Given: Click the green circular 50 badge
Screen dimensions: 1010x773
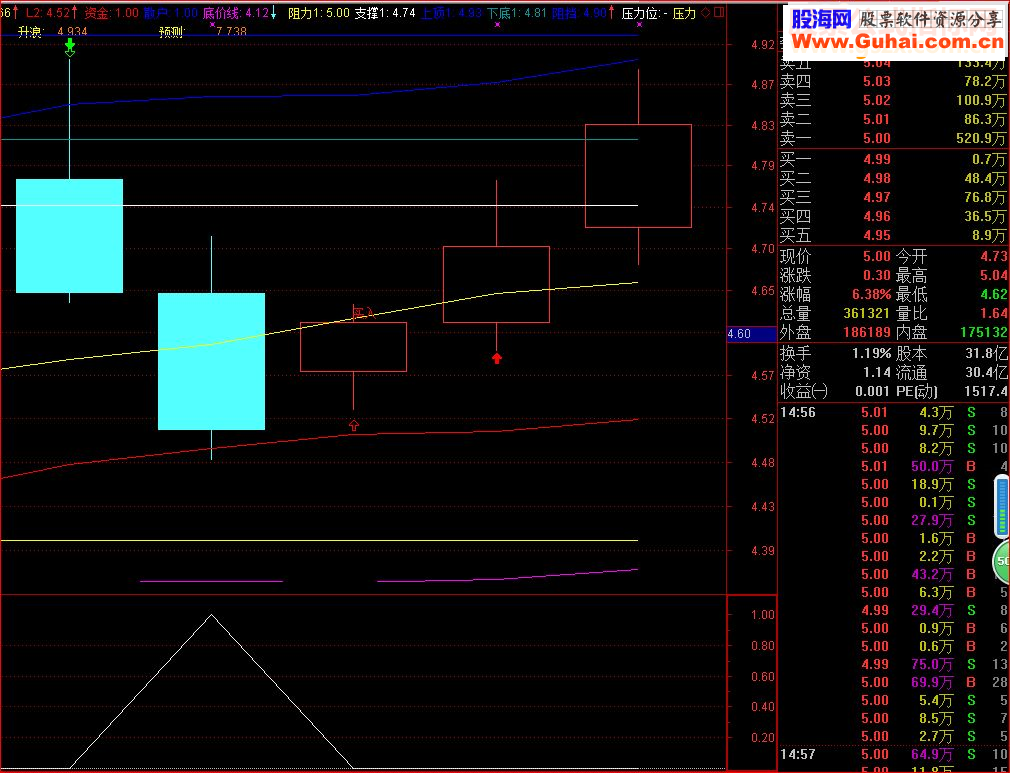Looking at the screenshot, I should pyautogui.click(x=1002, y=561).
